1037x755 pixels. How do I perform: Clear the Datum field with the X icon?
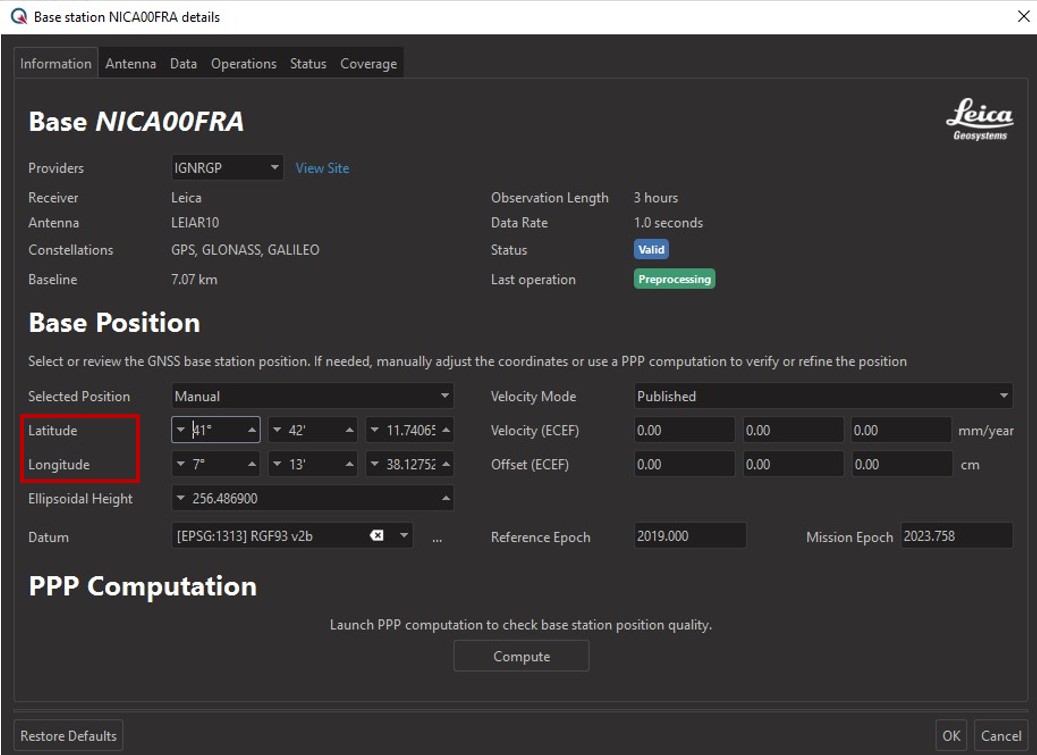pos(377,536)
